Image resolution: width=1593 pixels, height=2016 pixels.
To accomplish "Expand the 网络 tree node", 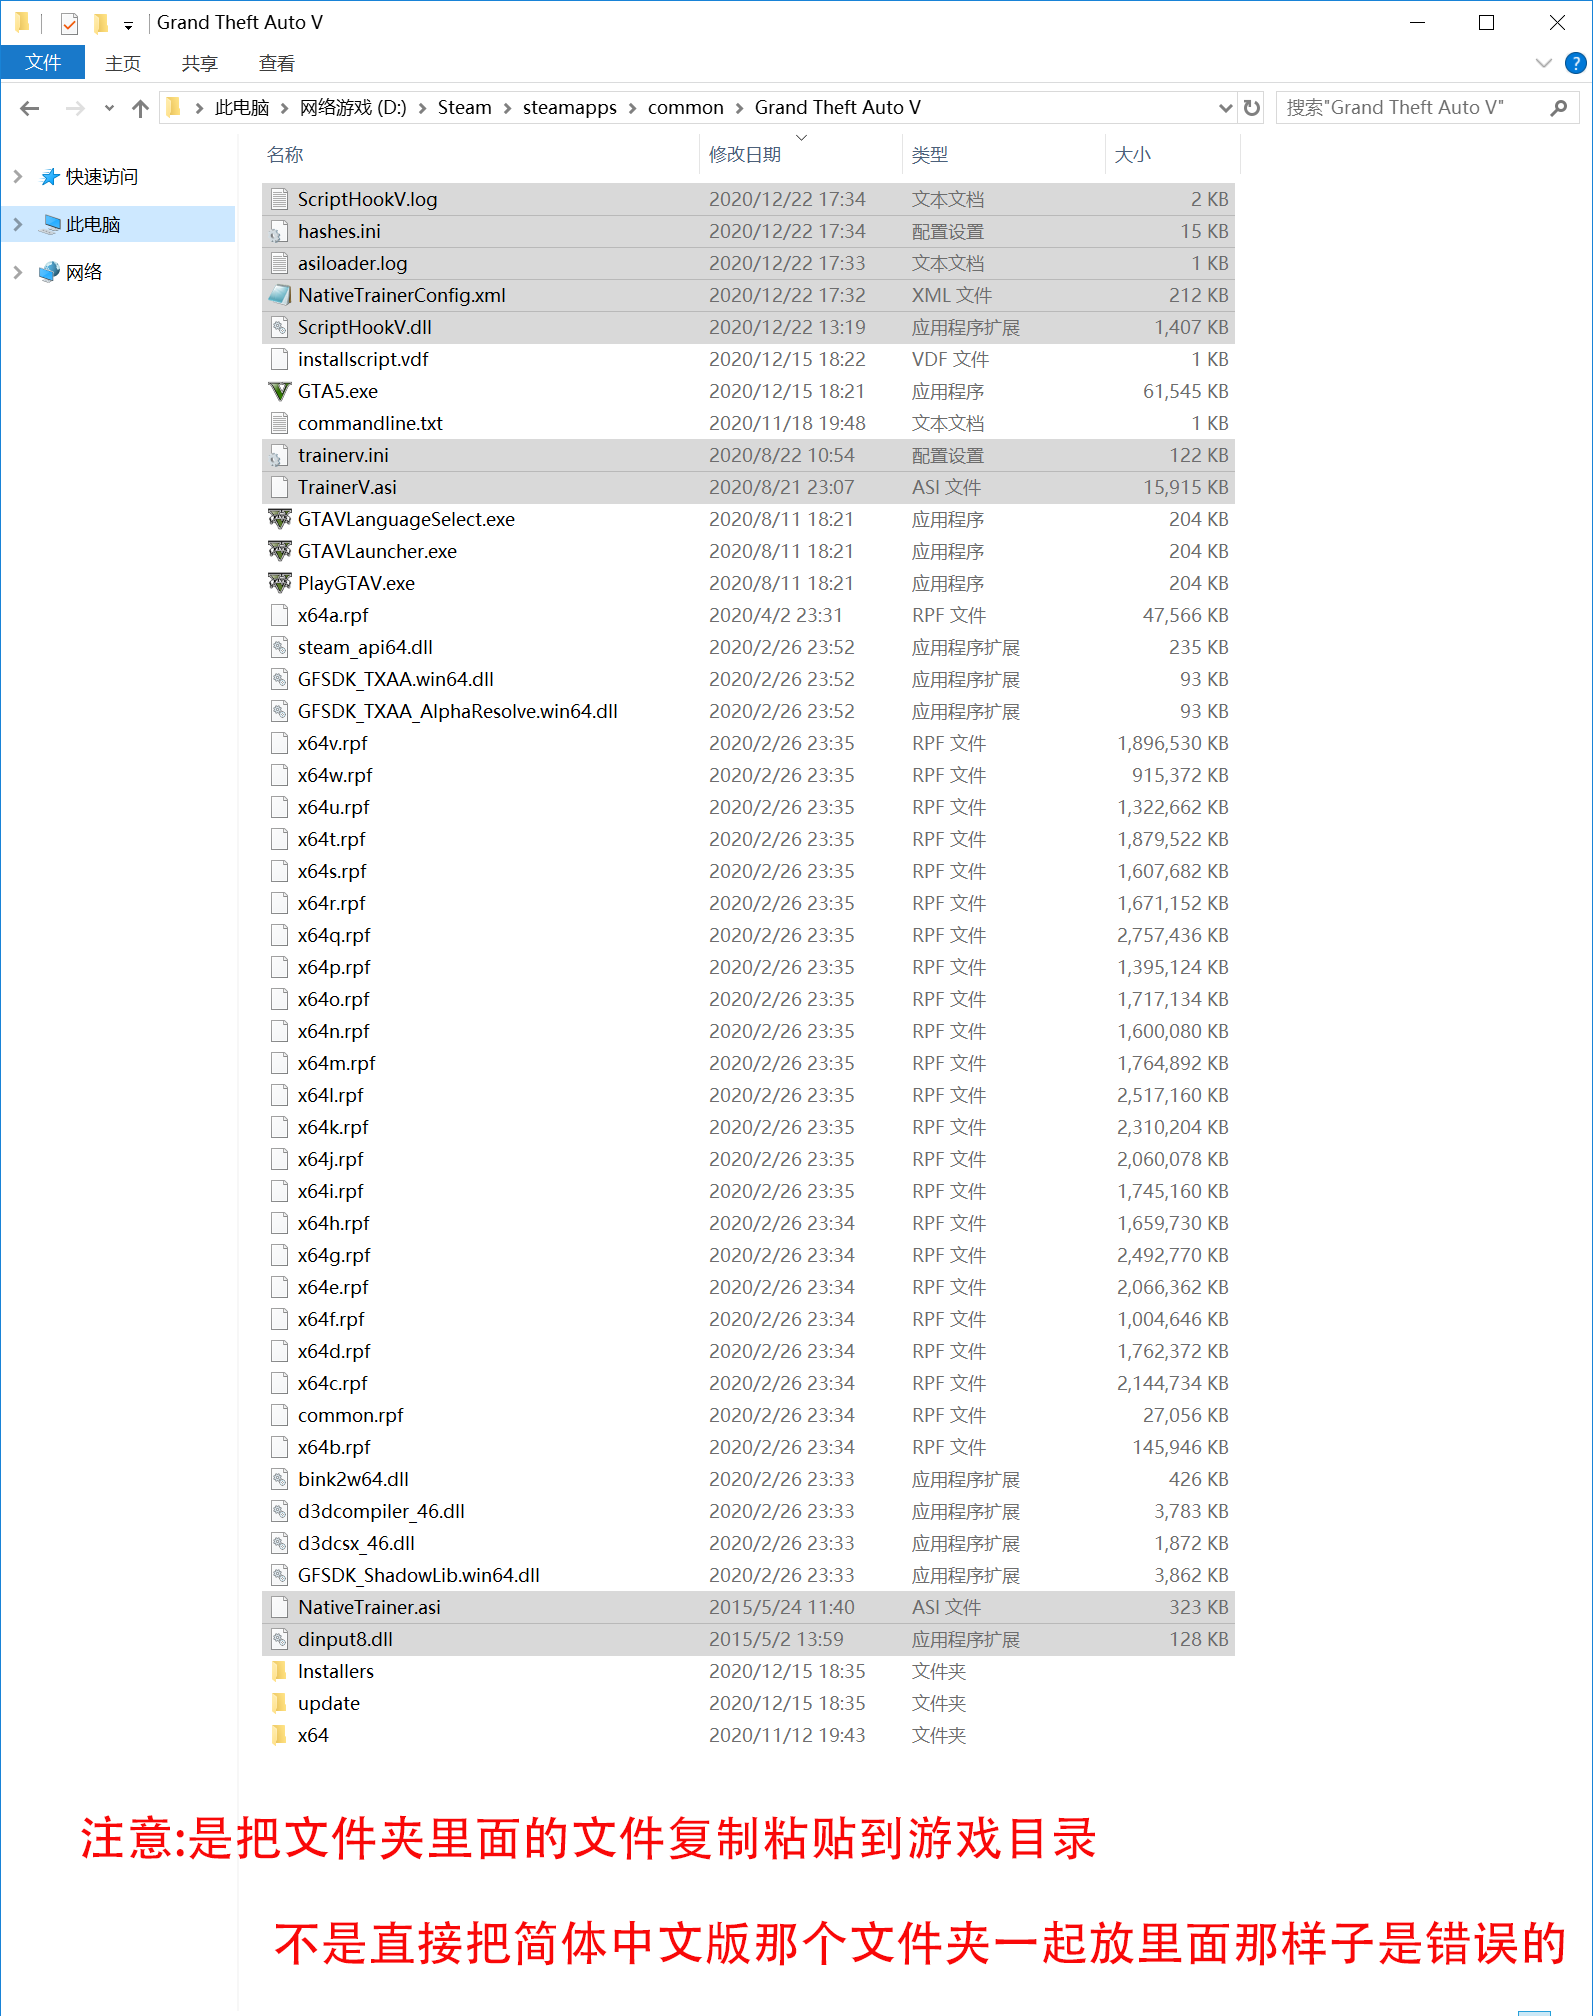I will tap(18, 272).
